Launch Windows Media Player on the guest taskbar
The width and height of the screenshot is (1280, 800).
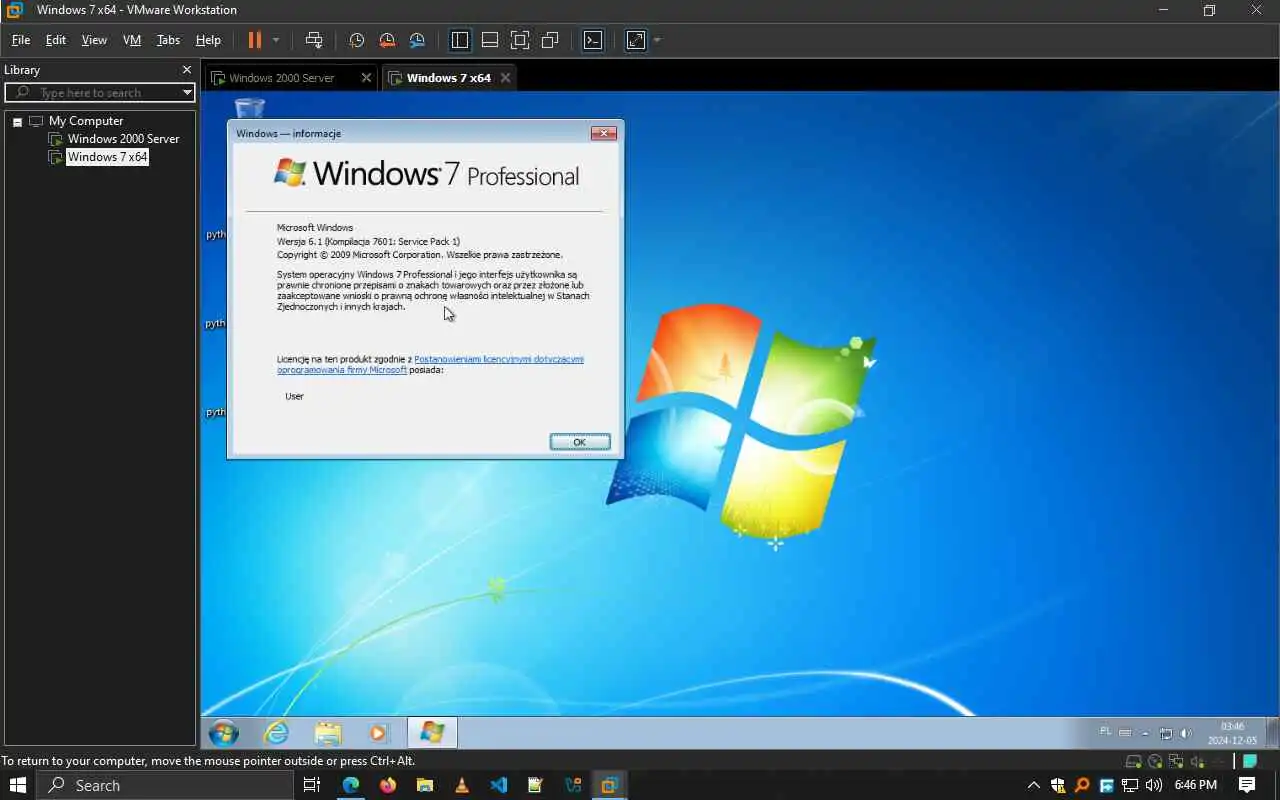pyautogui.click(x=378, y=733)
